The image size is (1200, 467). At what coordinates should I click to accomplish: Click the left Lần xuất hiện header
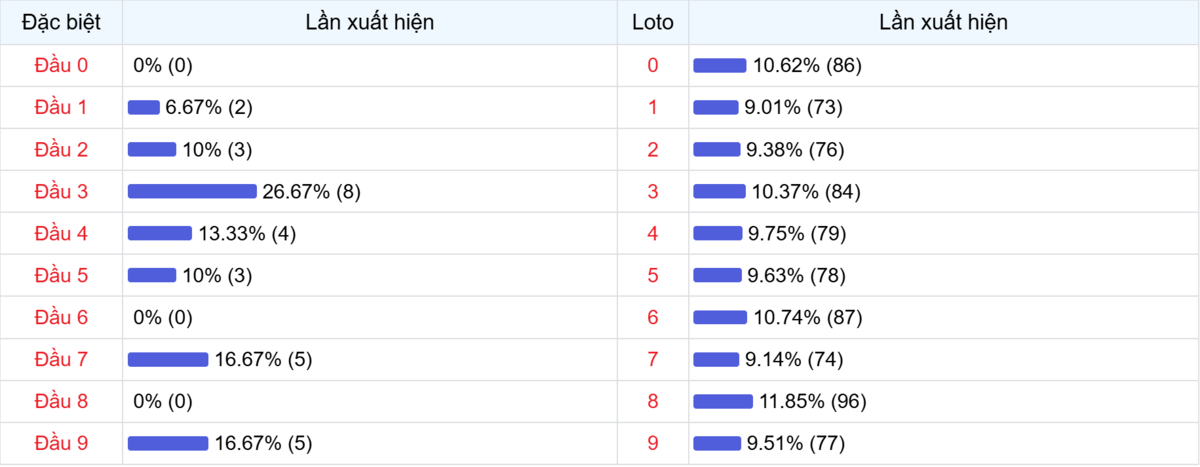pyautogui.click(x=370, y=22)
